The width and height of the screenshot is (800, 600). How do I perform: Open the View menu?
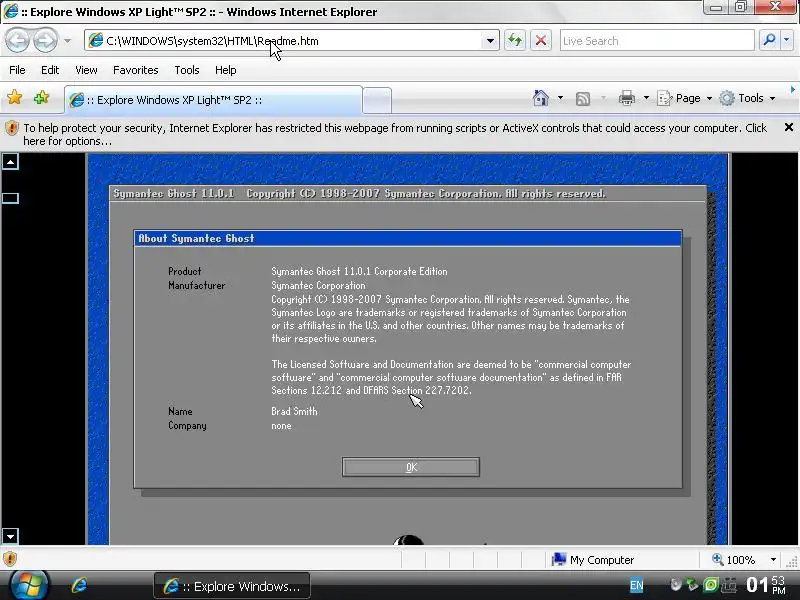[x=86, y=70]
